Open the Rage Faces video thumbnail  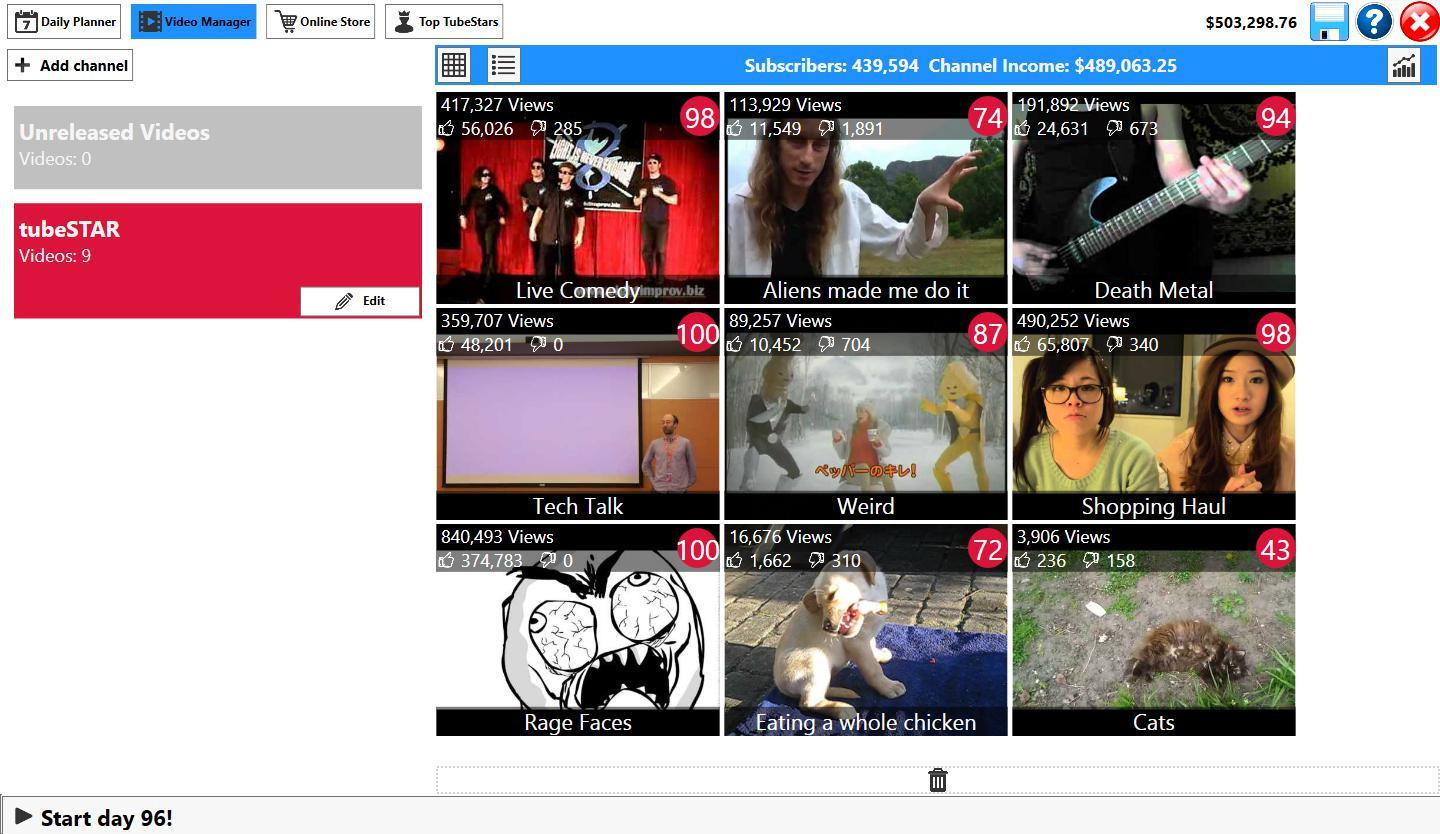coord(578,630)
